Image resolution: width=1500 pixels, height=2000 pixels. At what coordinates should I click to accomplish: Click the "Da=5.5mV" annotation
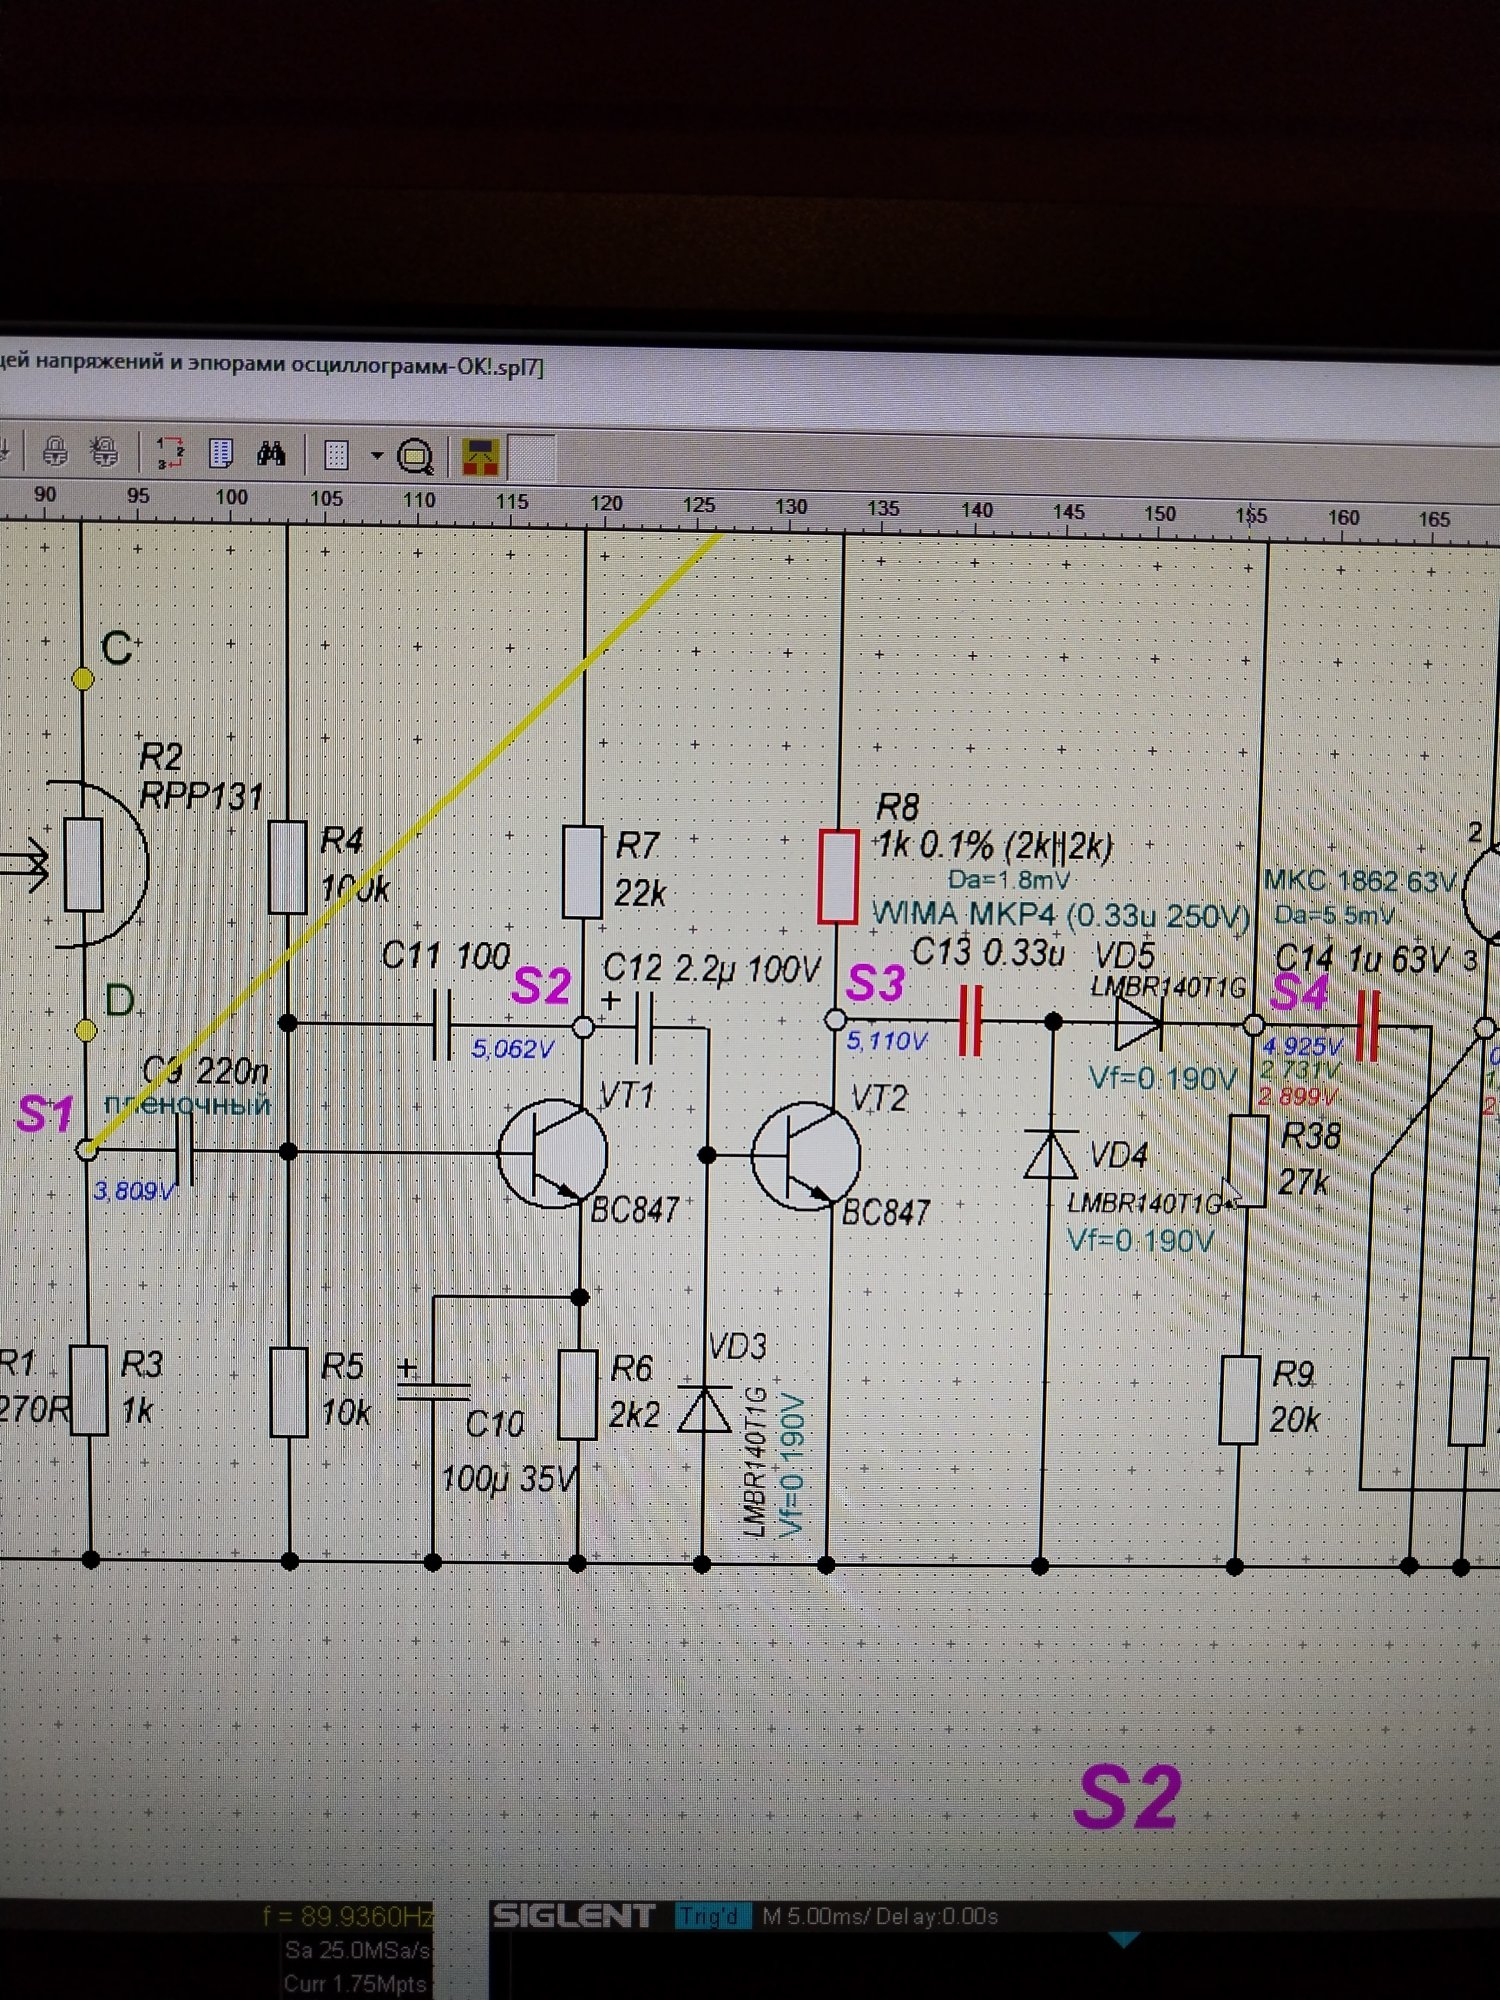point(1335,916)
